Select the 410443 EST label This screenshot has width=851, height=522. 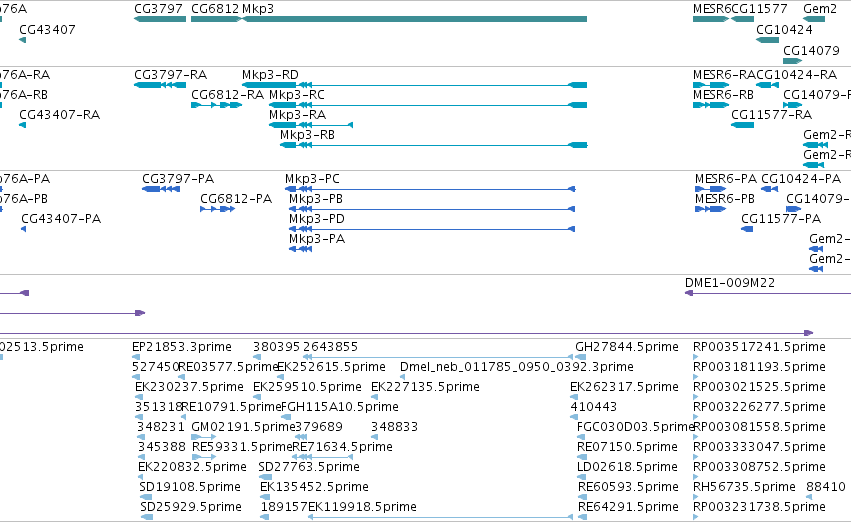click(594, 408)
